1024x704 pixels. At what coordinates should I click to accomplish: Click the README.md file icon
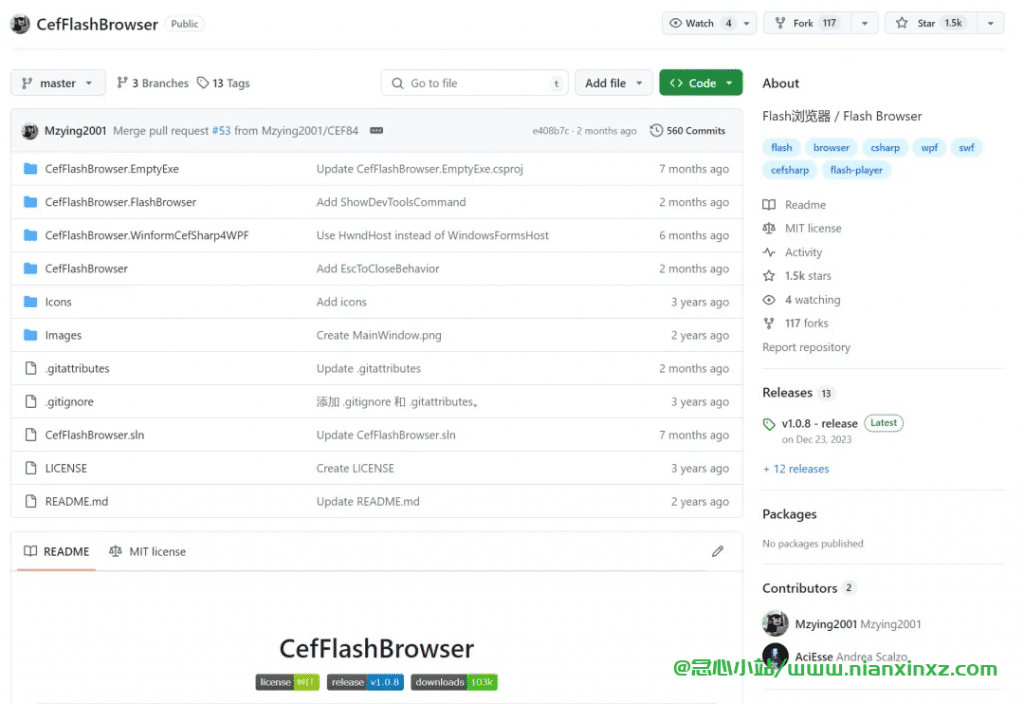click(x=30, y=502)
